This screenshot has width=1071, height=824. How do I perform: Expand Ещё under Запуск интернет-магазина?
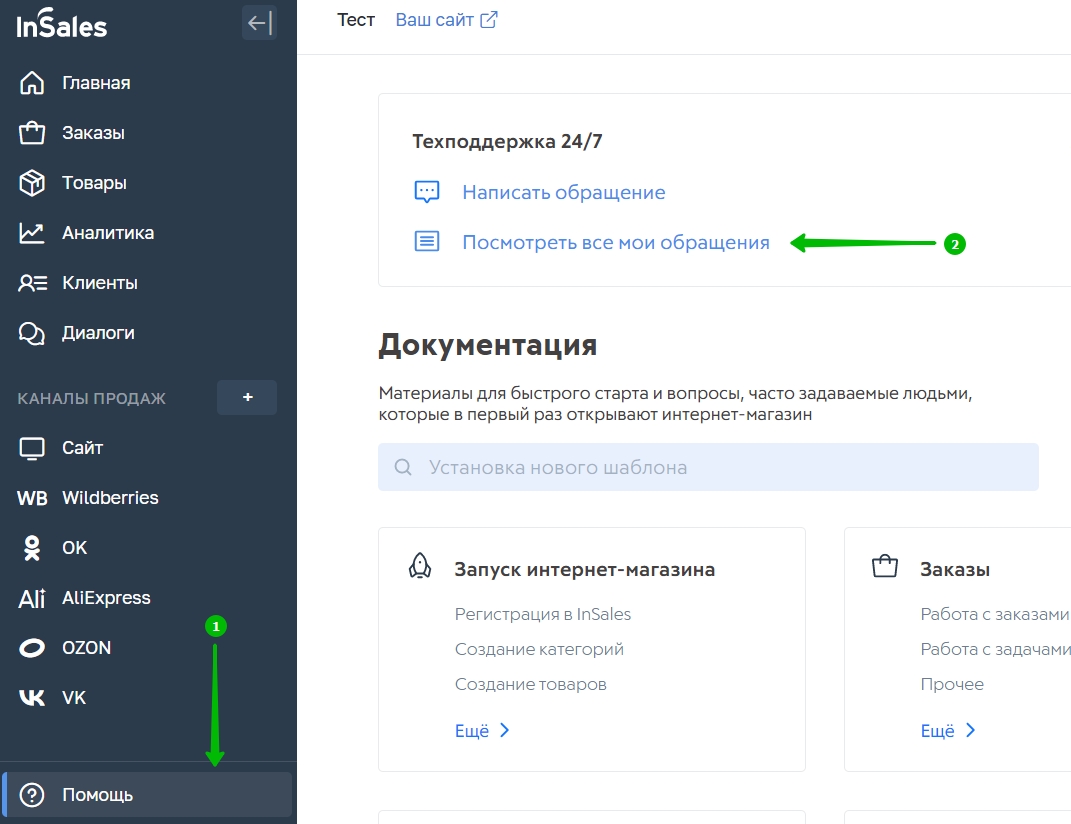[x=482, y=730]
